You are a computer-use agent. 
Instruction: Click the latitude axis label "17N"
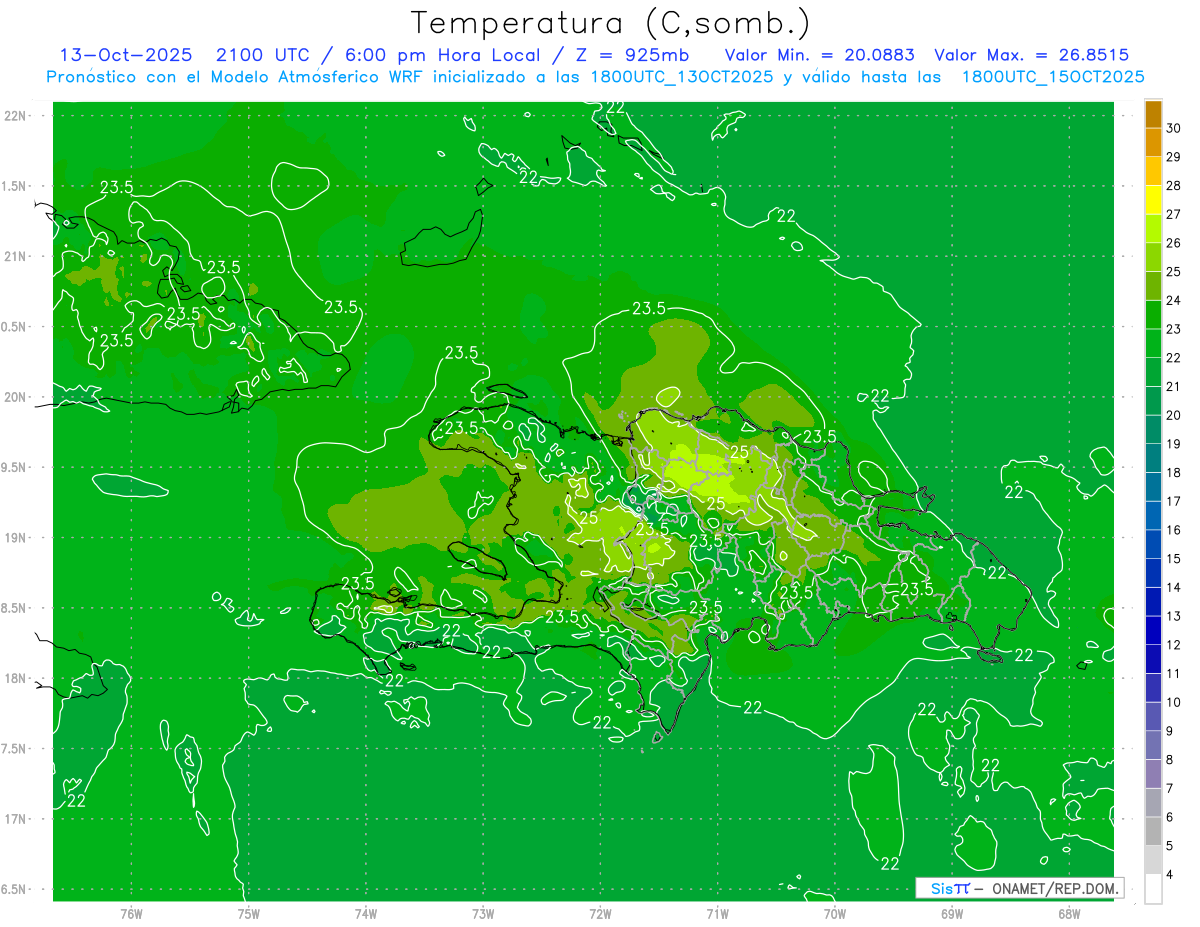point(15,819)
